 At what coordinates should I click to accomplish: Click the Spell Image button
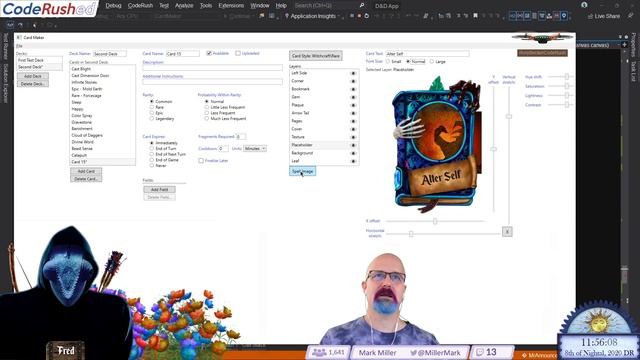click(x=302, y=171)
